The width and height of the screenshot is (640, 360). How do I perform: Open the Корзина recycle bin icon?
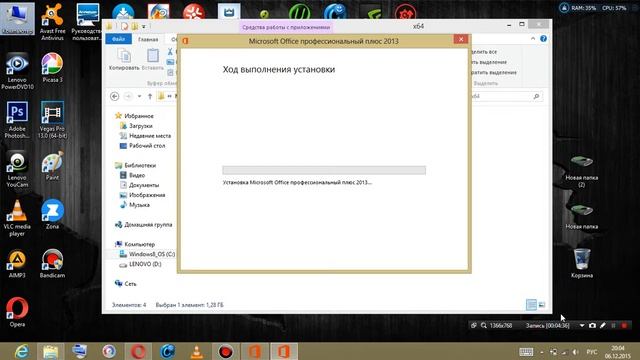pos(582,263)
